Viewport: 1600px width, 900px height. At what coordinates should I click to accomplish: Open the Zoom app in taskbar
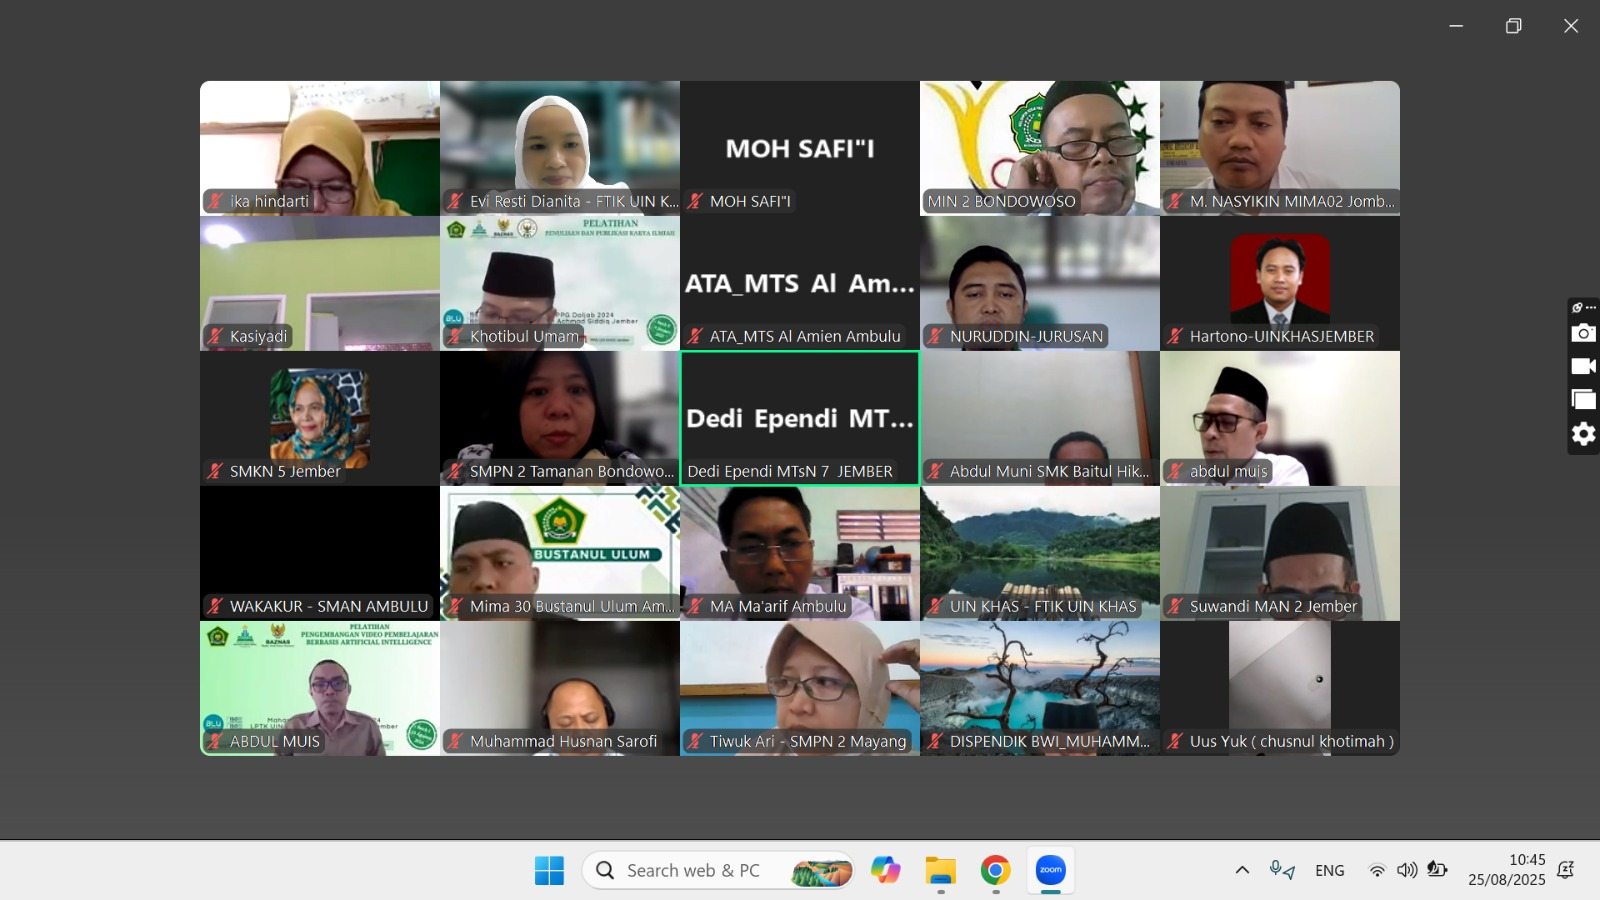pyautogui.click(x=1050, y=870)
